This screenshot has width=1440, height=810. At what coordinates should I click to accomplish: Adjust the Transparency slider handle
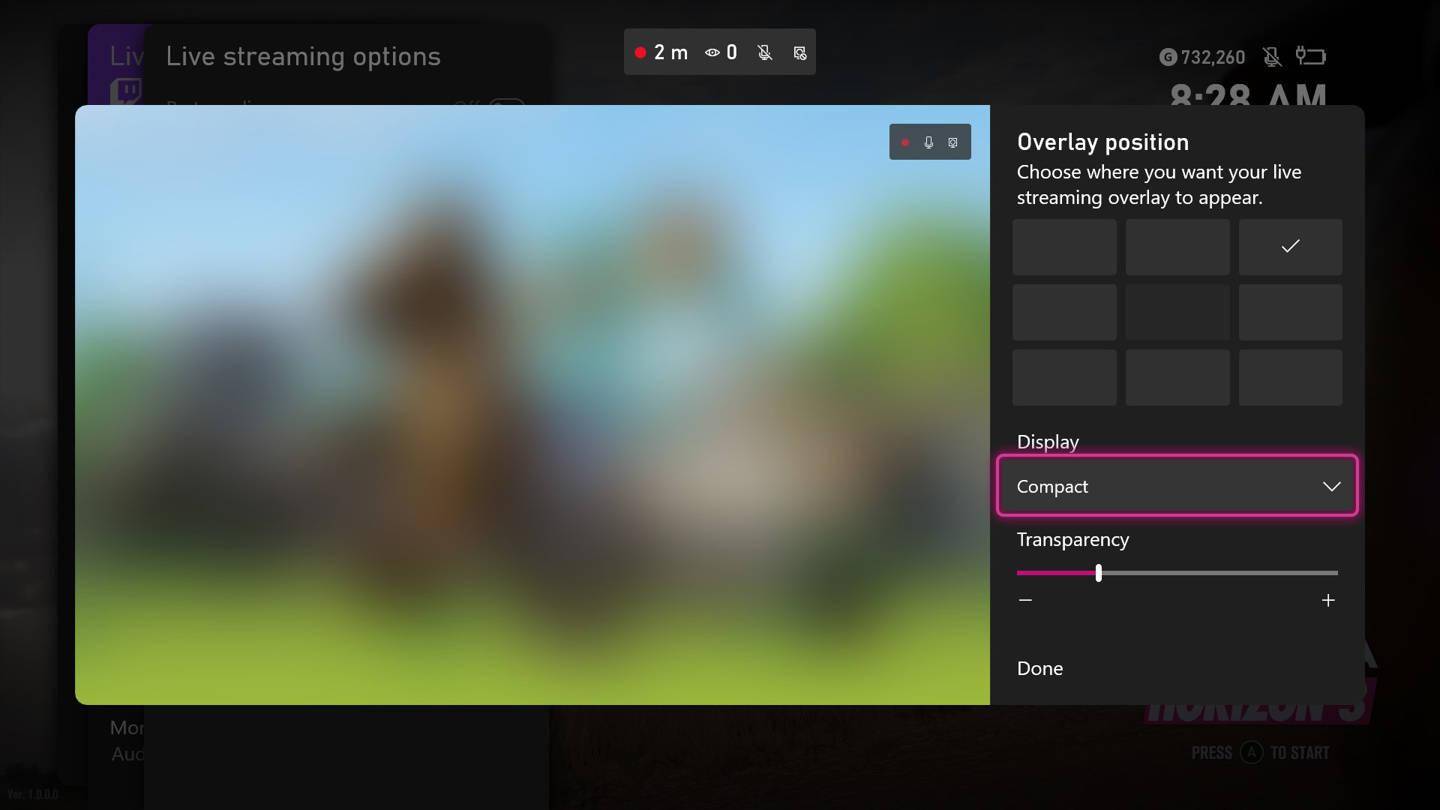pyautogui.click(x=1098, y=572)
